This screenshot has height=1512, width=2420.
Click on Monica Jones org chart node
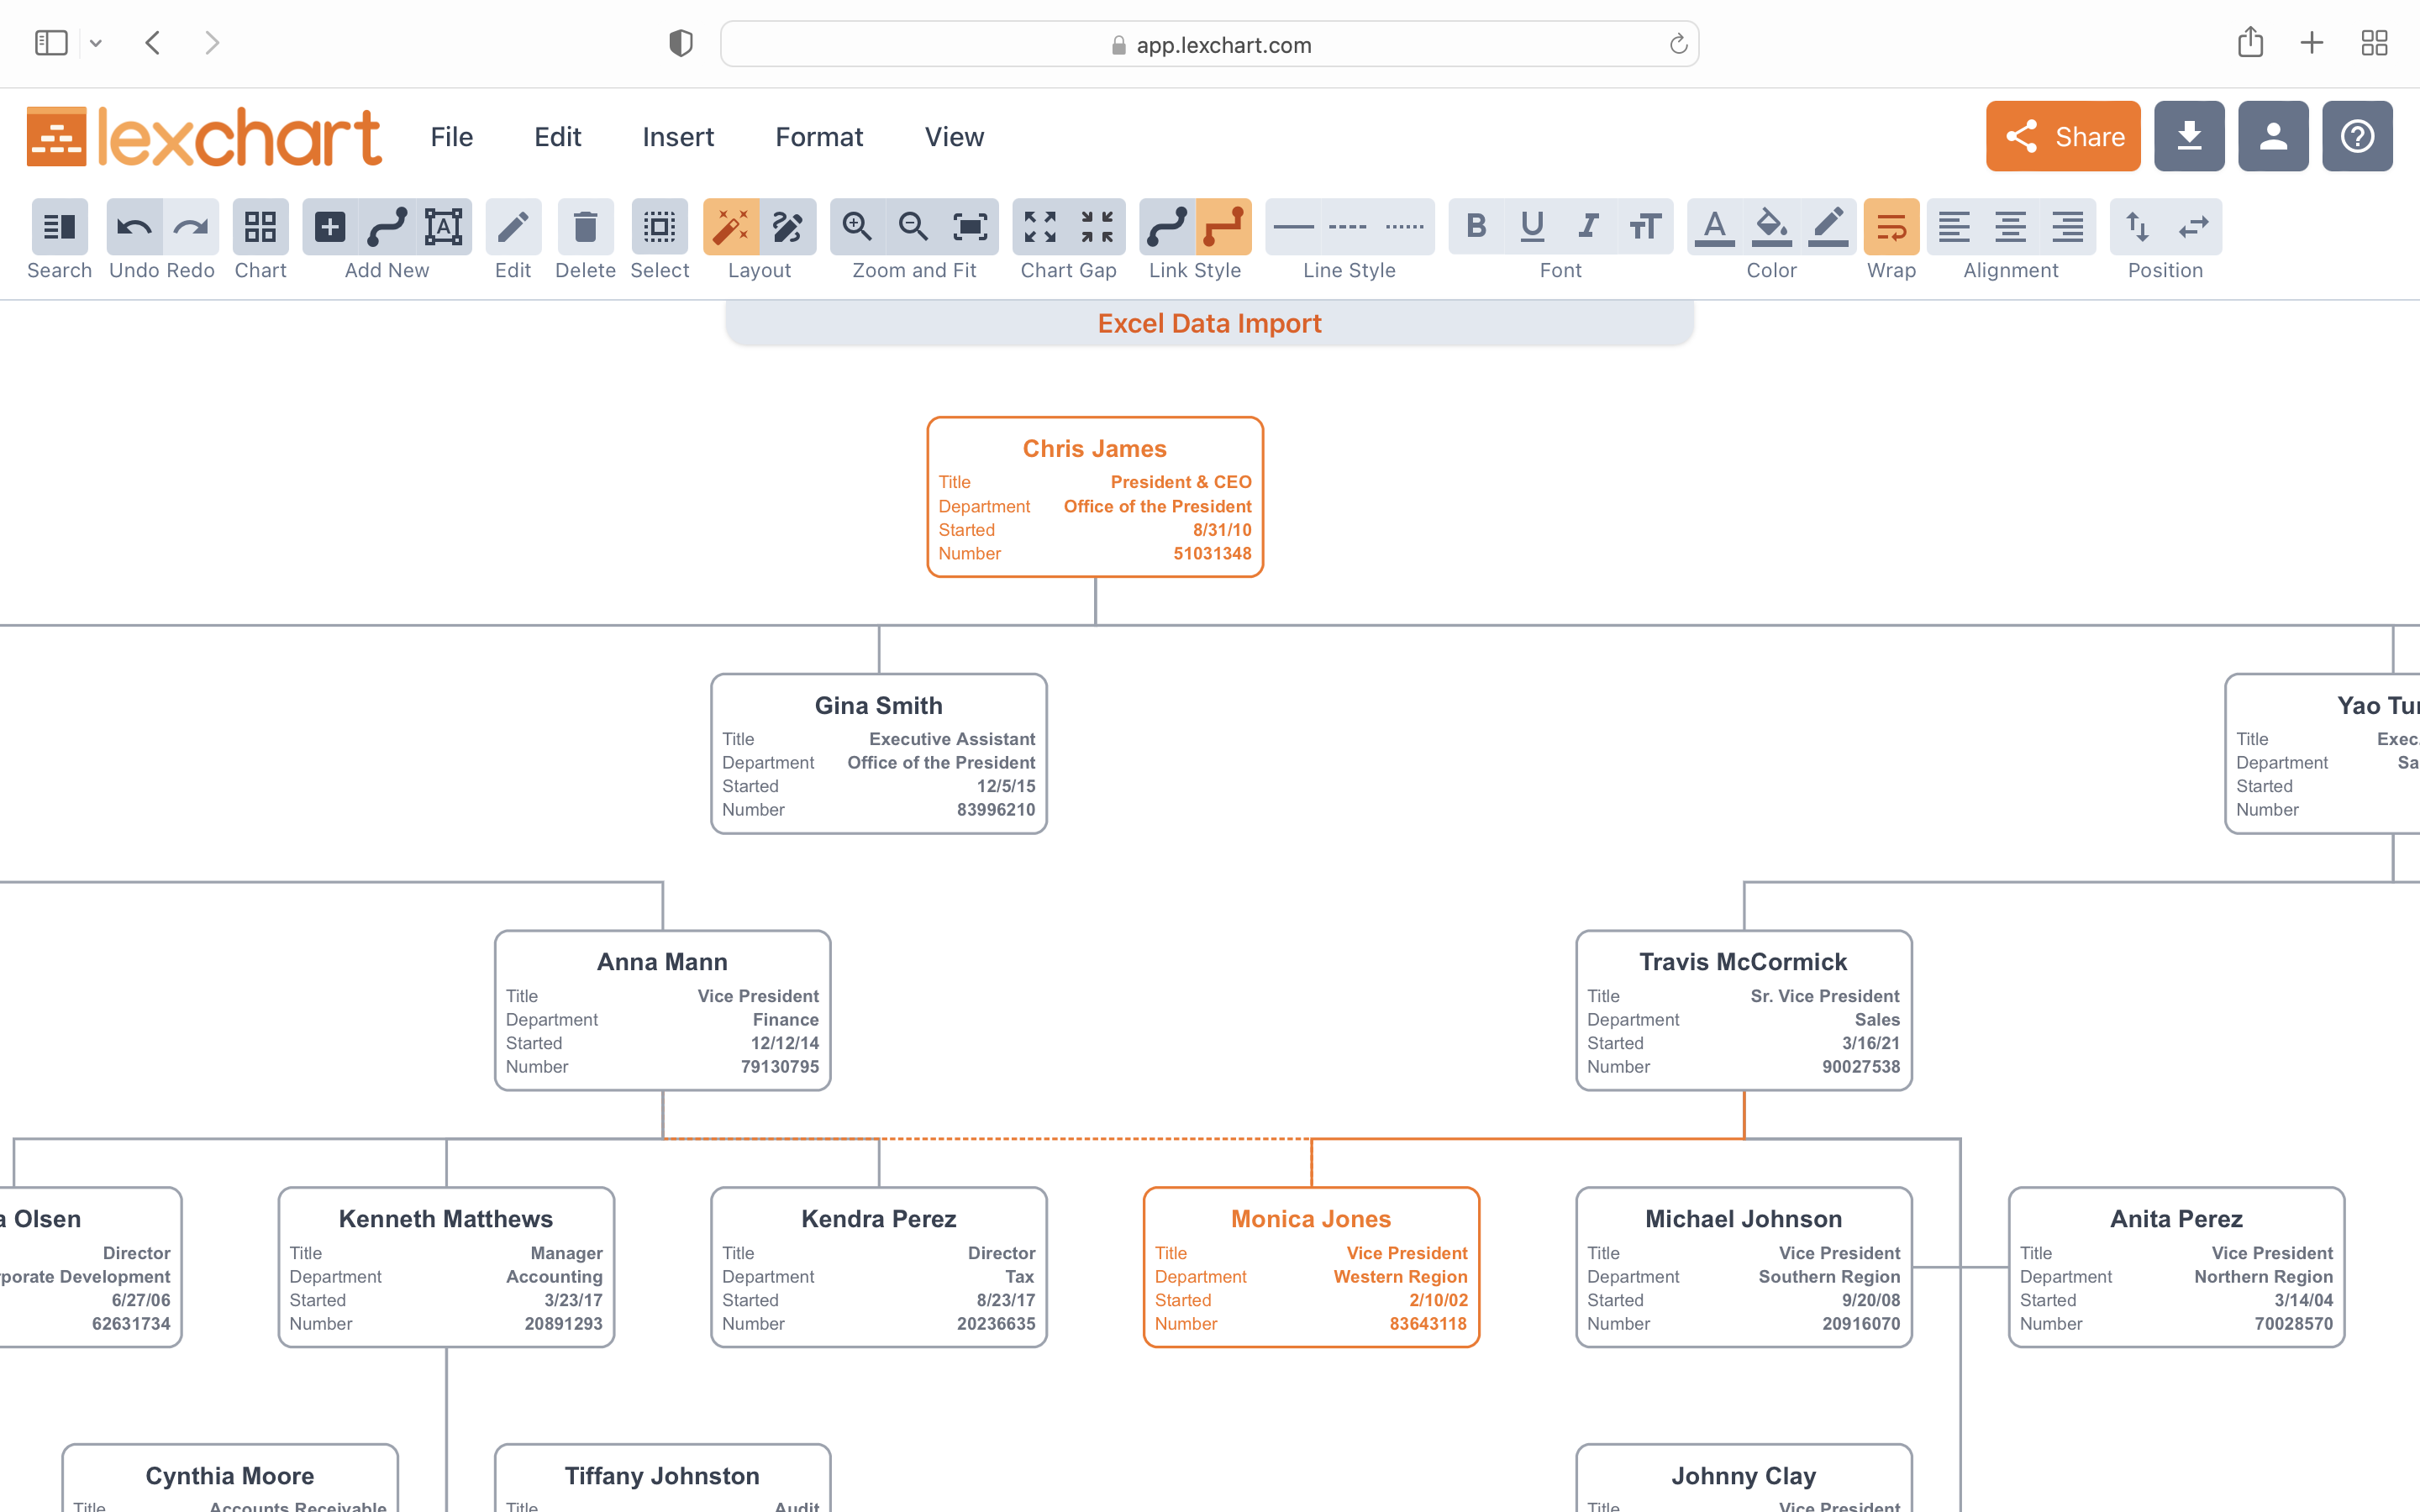(1312, 1265)
